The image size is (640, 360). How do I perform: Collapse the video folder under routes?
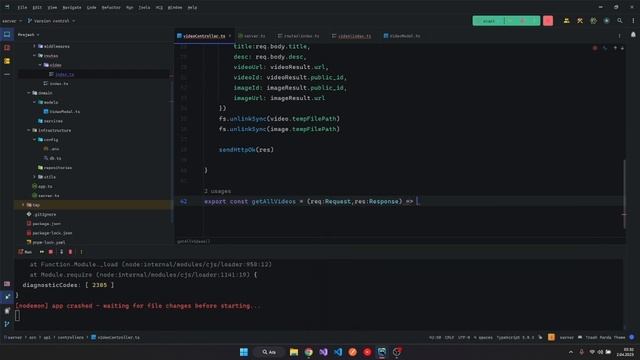[40, 65]
